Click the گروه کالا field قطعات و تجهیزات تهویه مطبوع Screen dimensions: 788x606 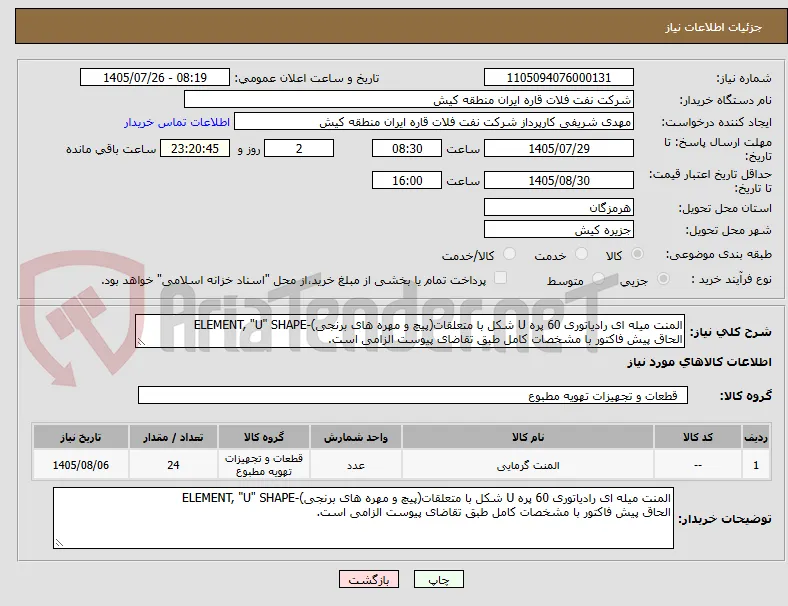[x=413, y=395]
